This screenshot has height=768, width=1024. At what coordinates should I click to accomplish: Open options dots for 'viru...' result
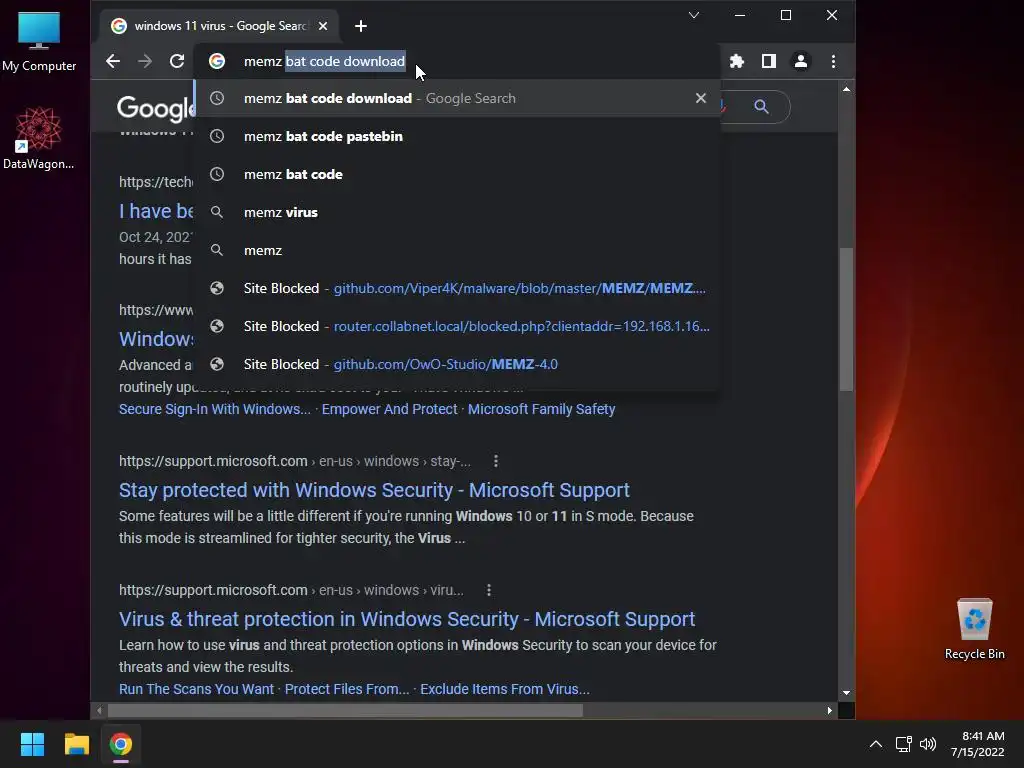click(x=488, y=590)
